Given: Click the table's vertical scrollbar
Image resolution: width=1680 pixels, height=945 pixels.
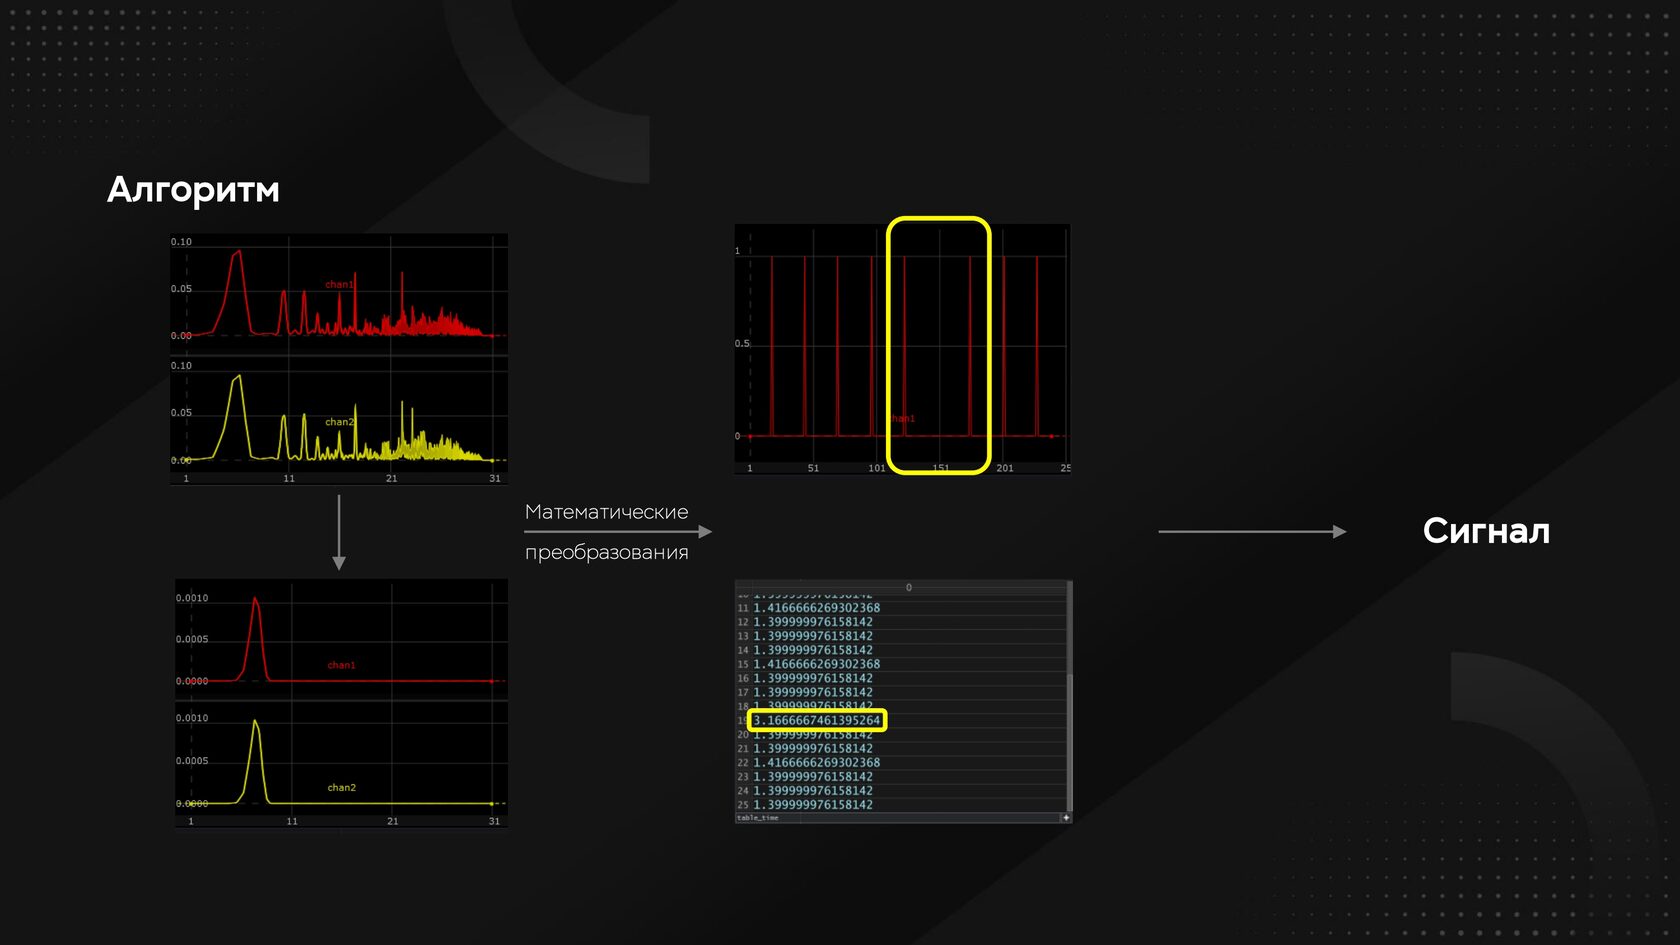Looking at the screenshot, I should (x=1070, y=700).
